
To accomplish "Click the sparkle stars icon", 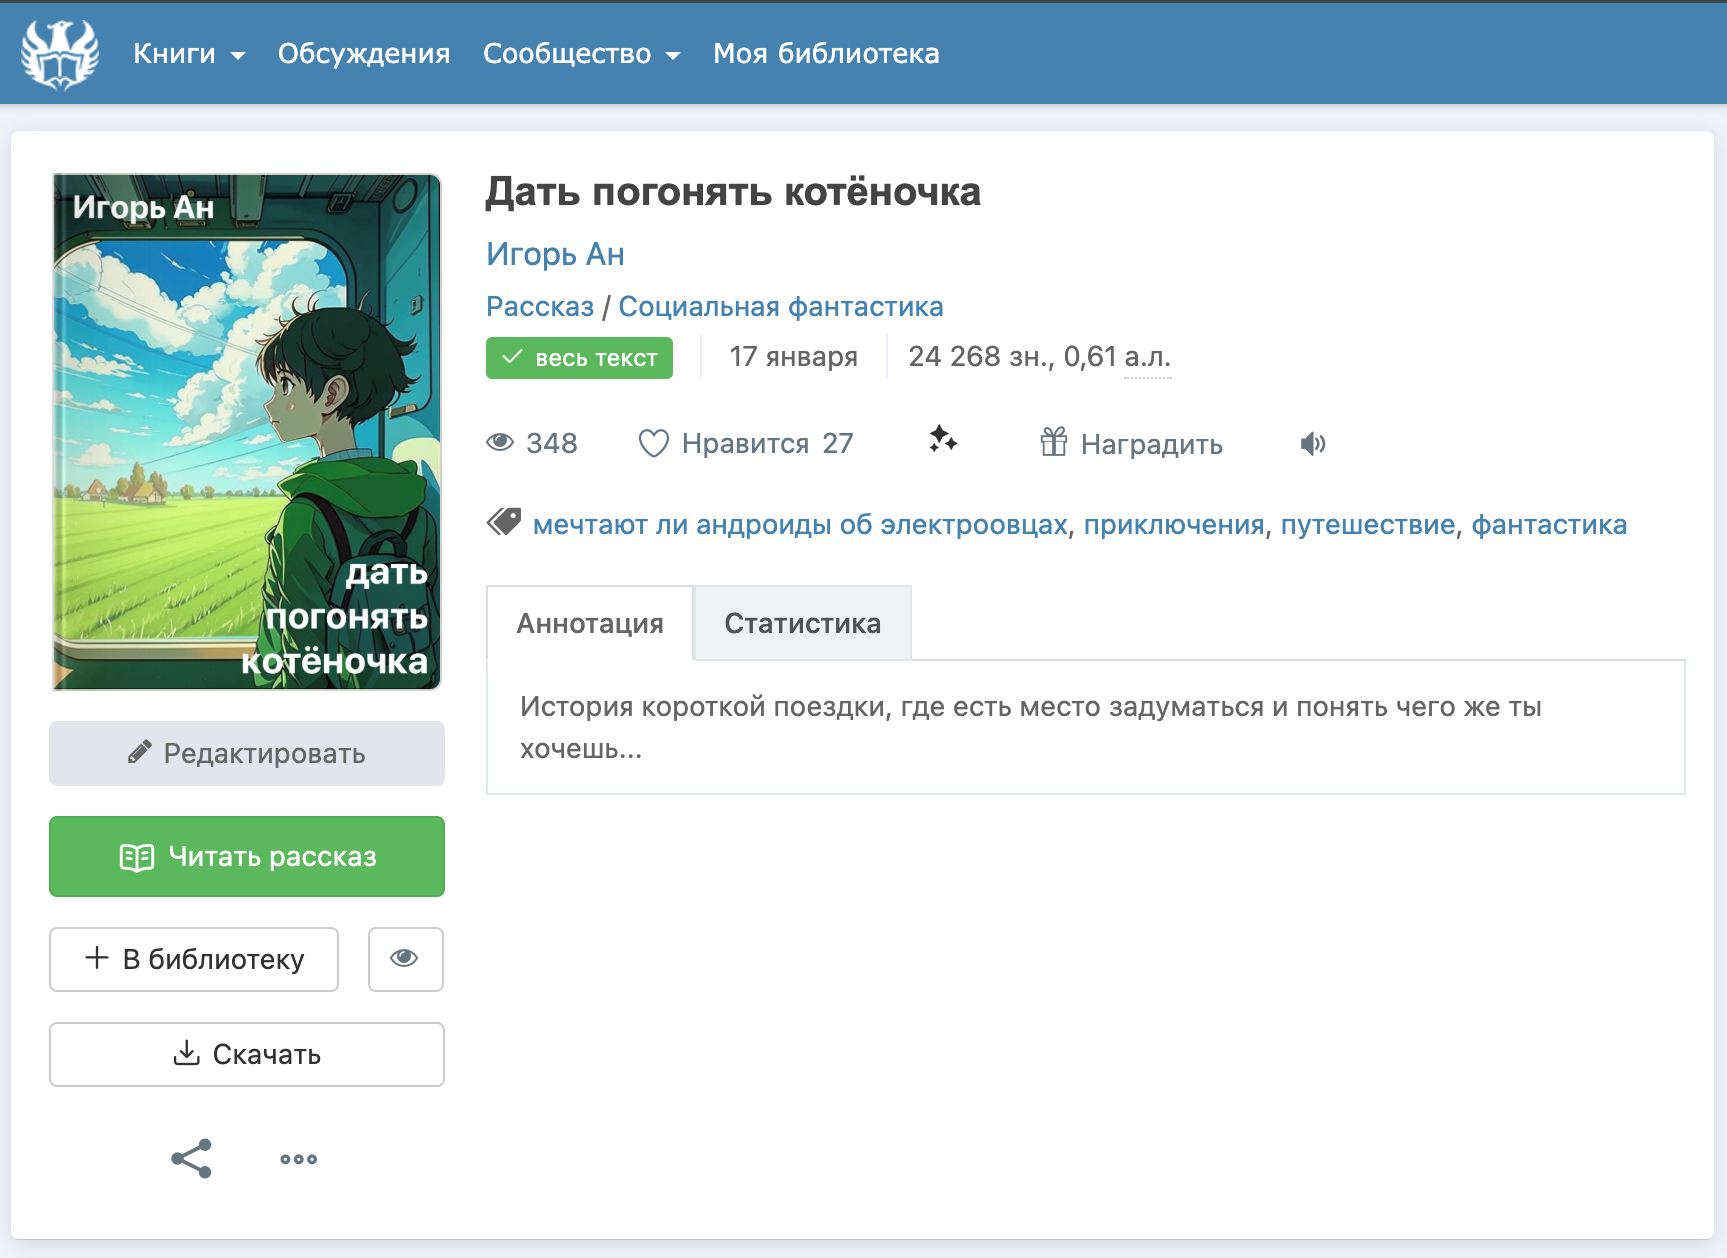I will tap(942, 440).
